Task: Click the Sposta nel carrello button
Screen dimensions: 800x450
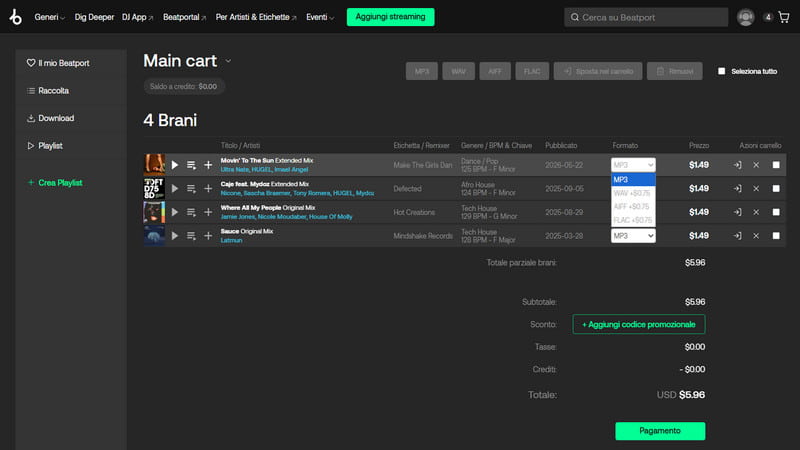Action: (x=598, y=71)
